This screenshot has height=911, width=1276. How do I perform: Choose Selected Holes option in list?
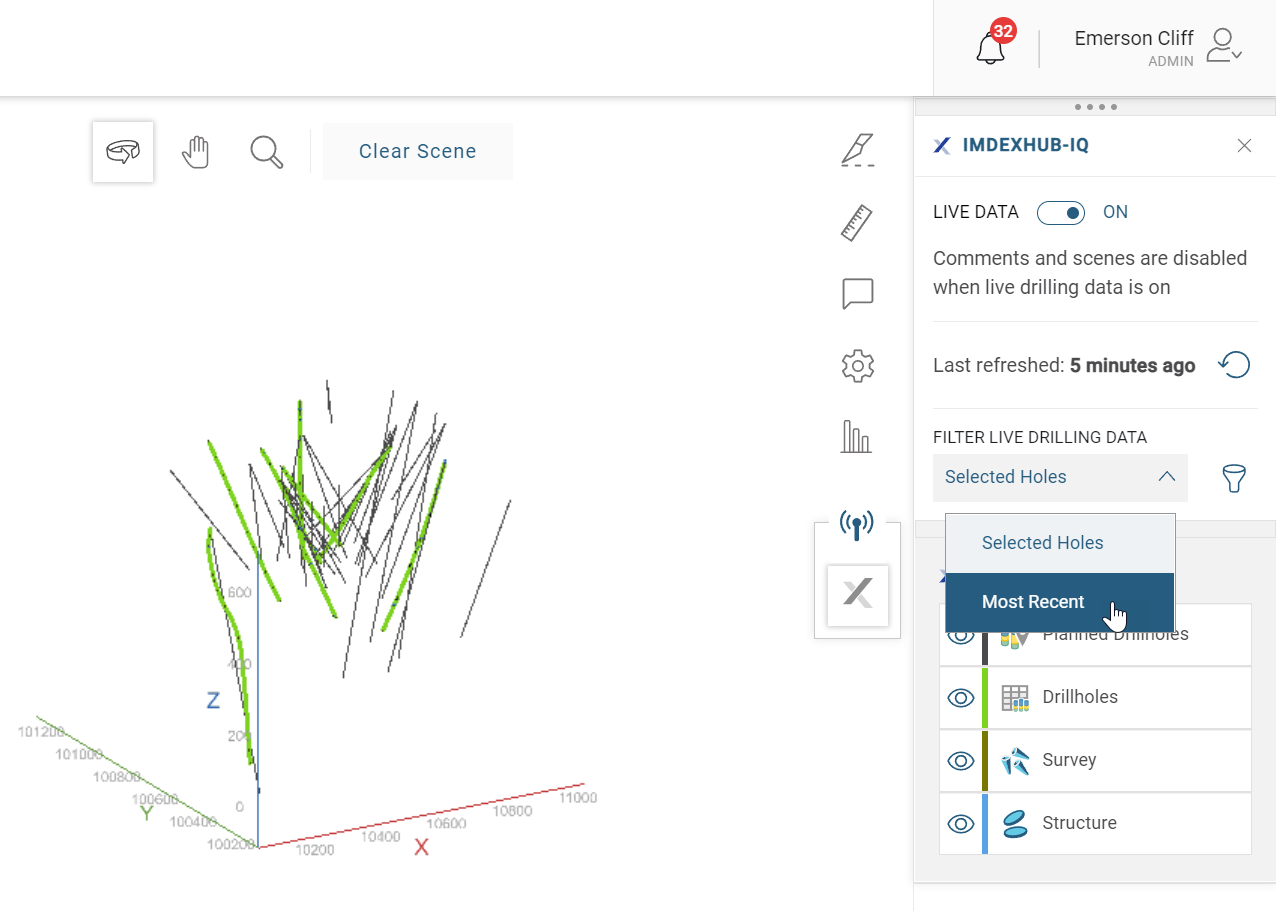pos(1060,543)
